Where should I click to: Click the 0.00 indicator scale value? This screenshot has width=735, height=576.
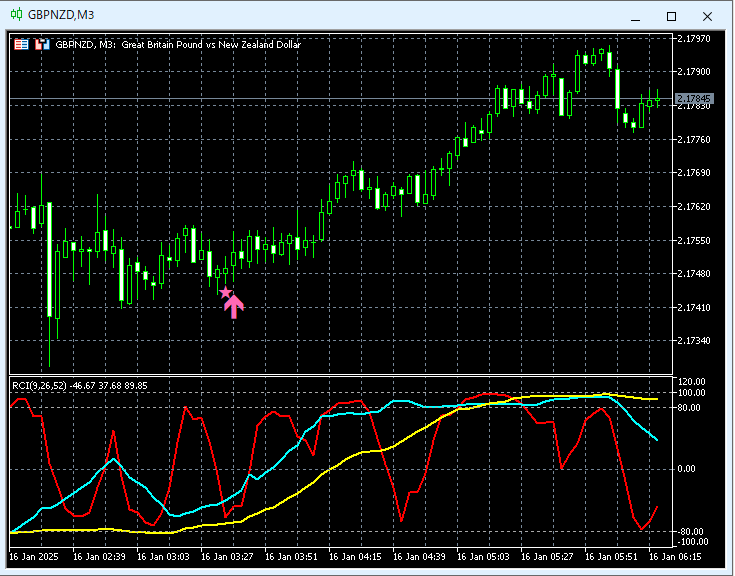(x=687, y=469)
